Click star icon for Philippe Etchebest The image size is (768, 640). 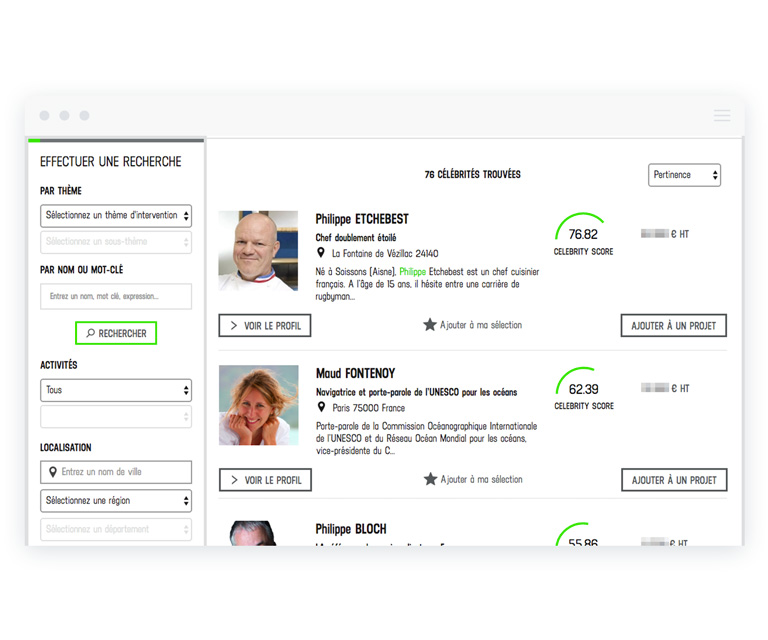[430, 325]
